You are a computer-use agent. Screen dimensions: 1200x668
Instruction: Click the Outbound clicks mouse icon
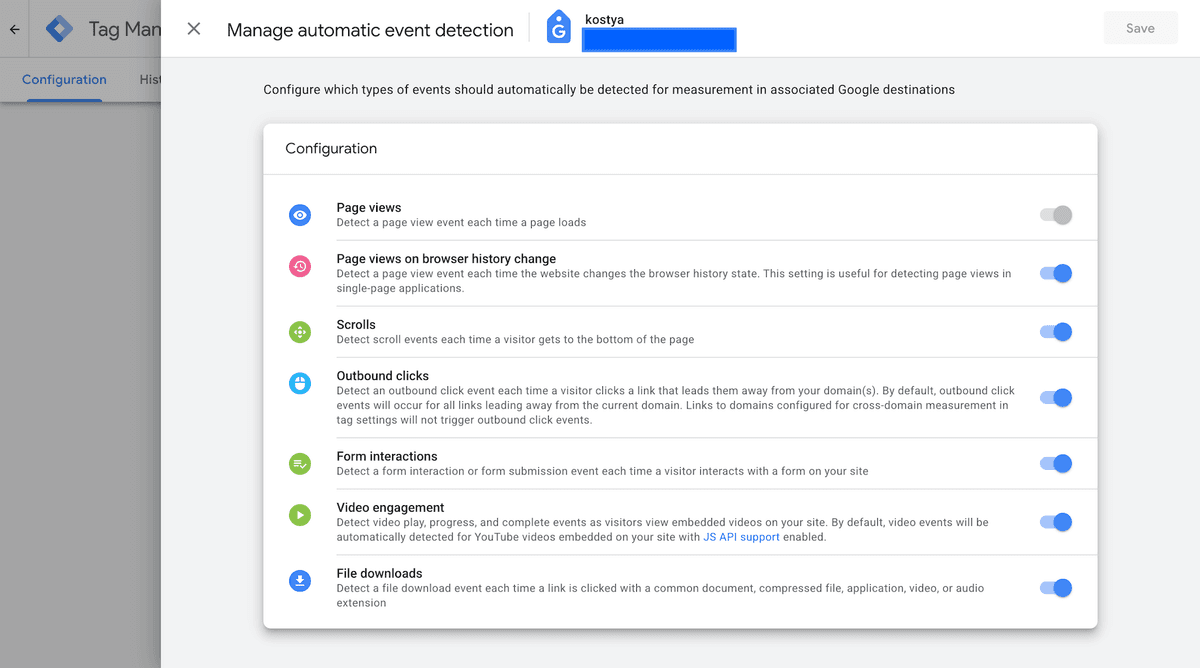300,383
